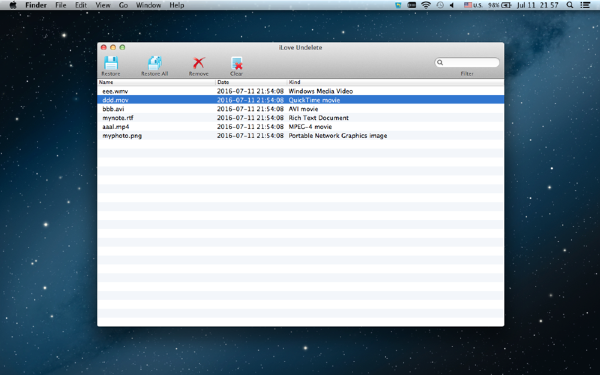Click inside the Filter search field
This screenshot has width=600, height=375.
[x=467, y=62]
